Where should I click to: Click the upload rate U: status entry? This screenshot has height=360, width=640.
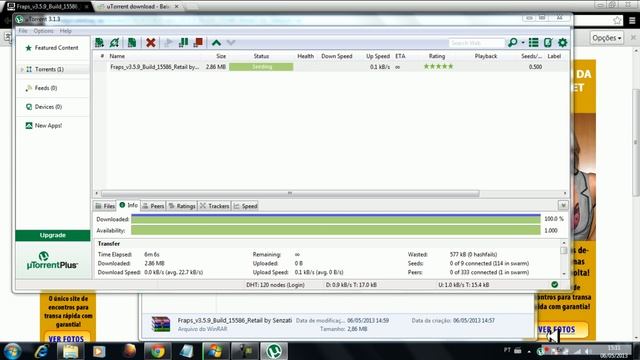point(464,285)
